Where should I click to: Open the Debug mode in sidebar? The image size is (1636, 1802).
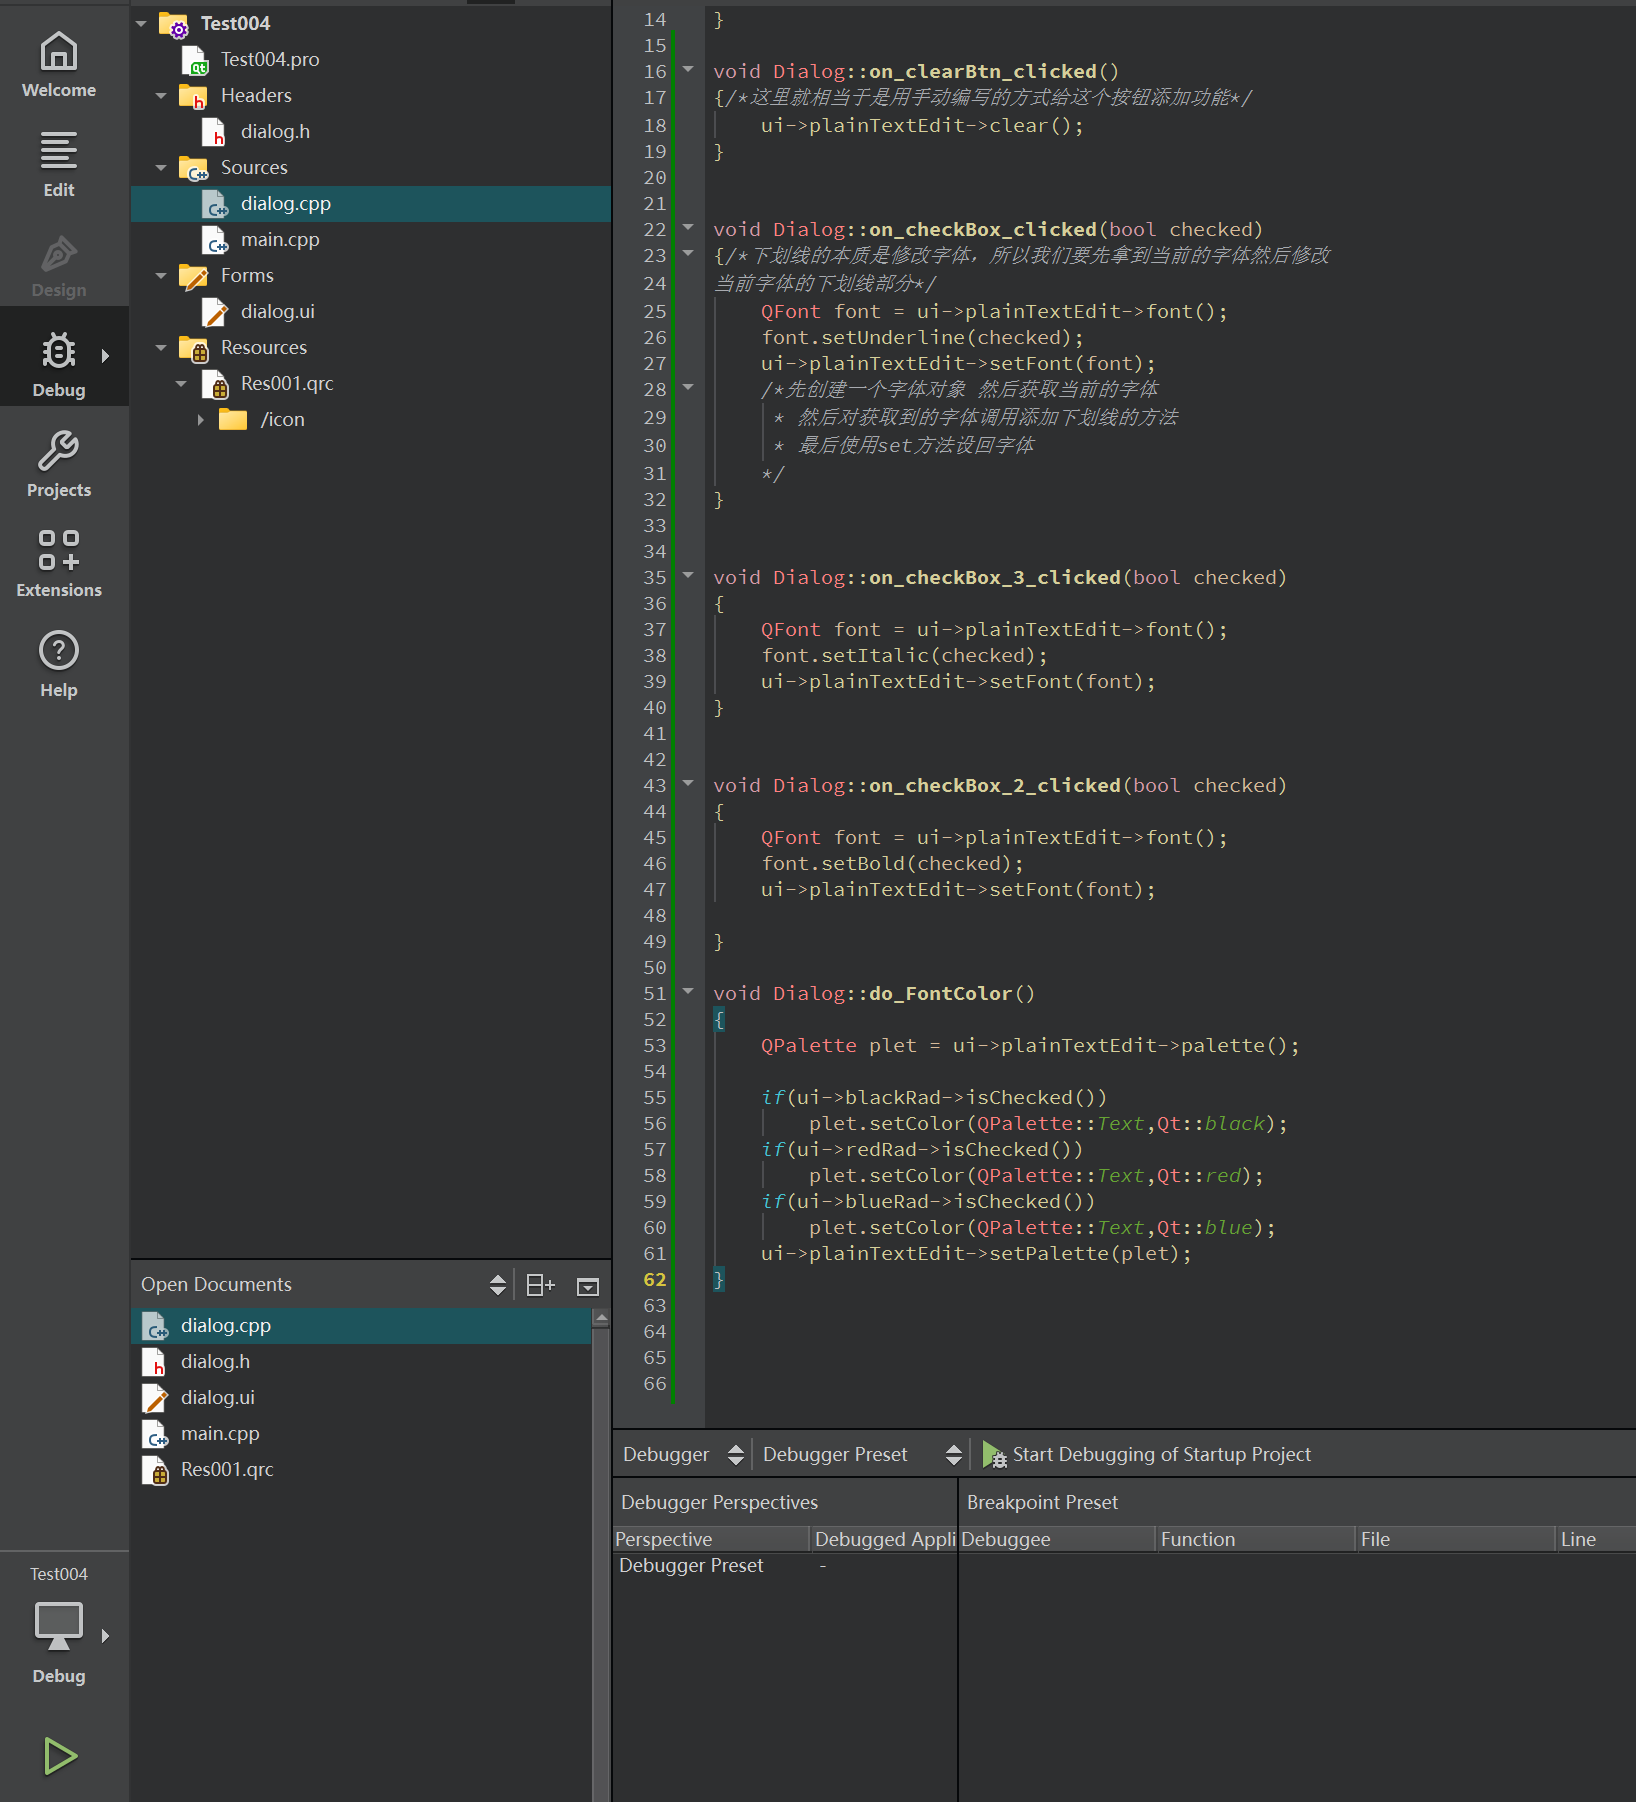(x=59, y=365)
